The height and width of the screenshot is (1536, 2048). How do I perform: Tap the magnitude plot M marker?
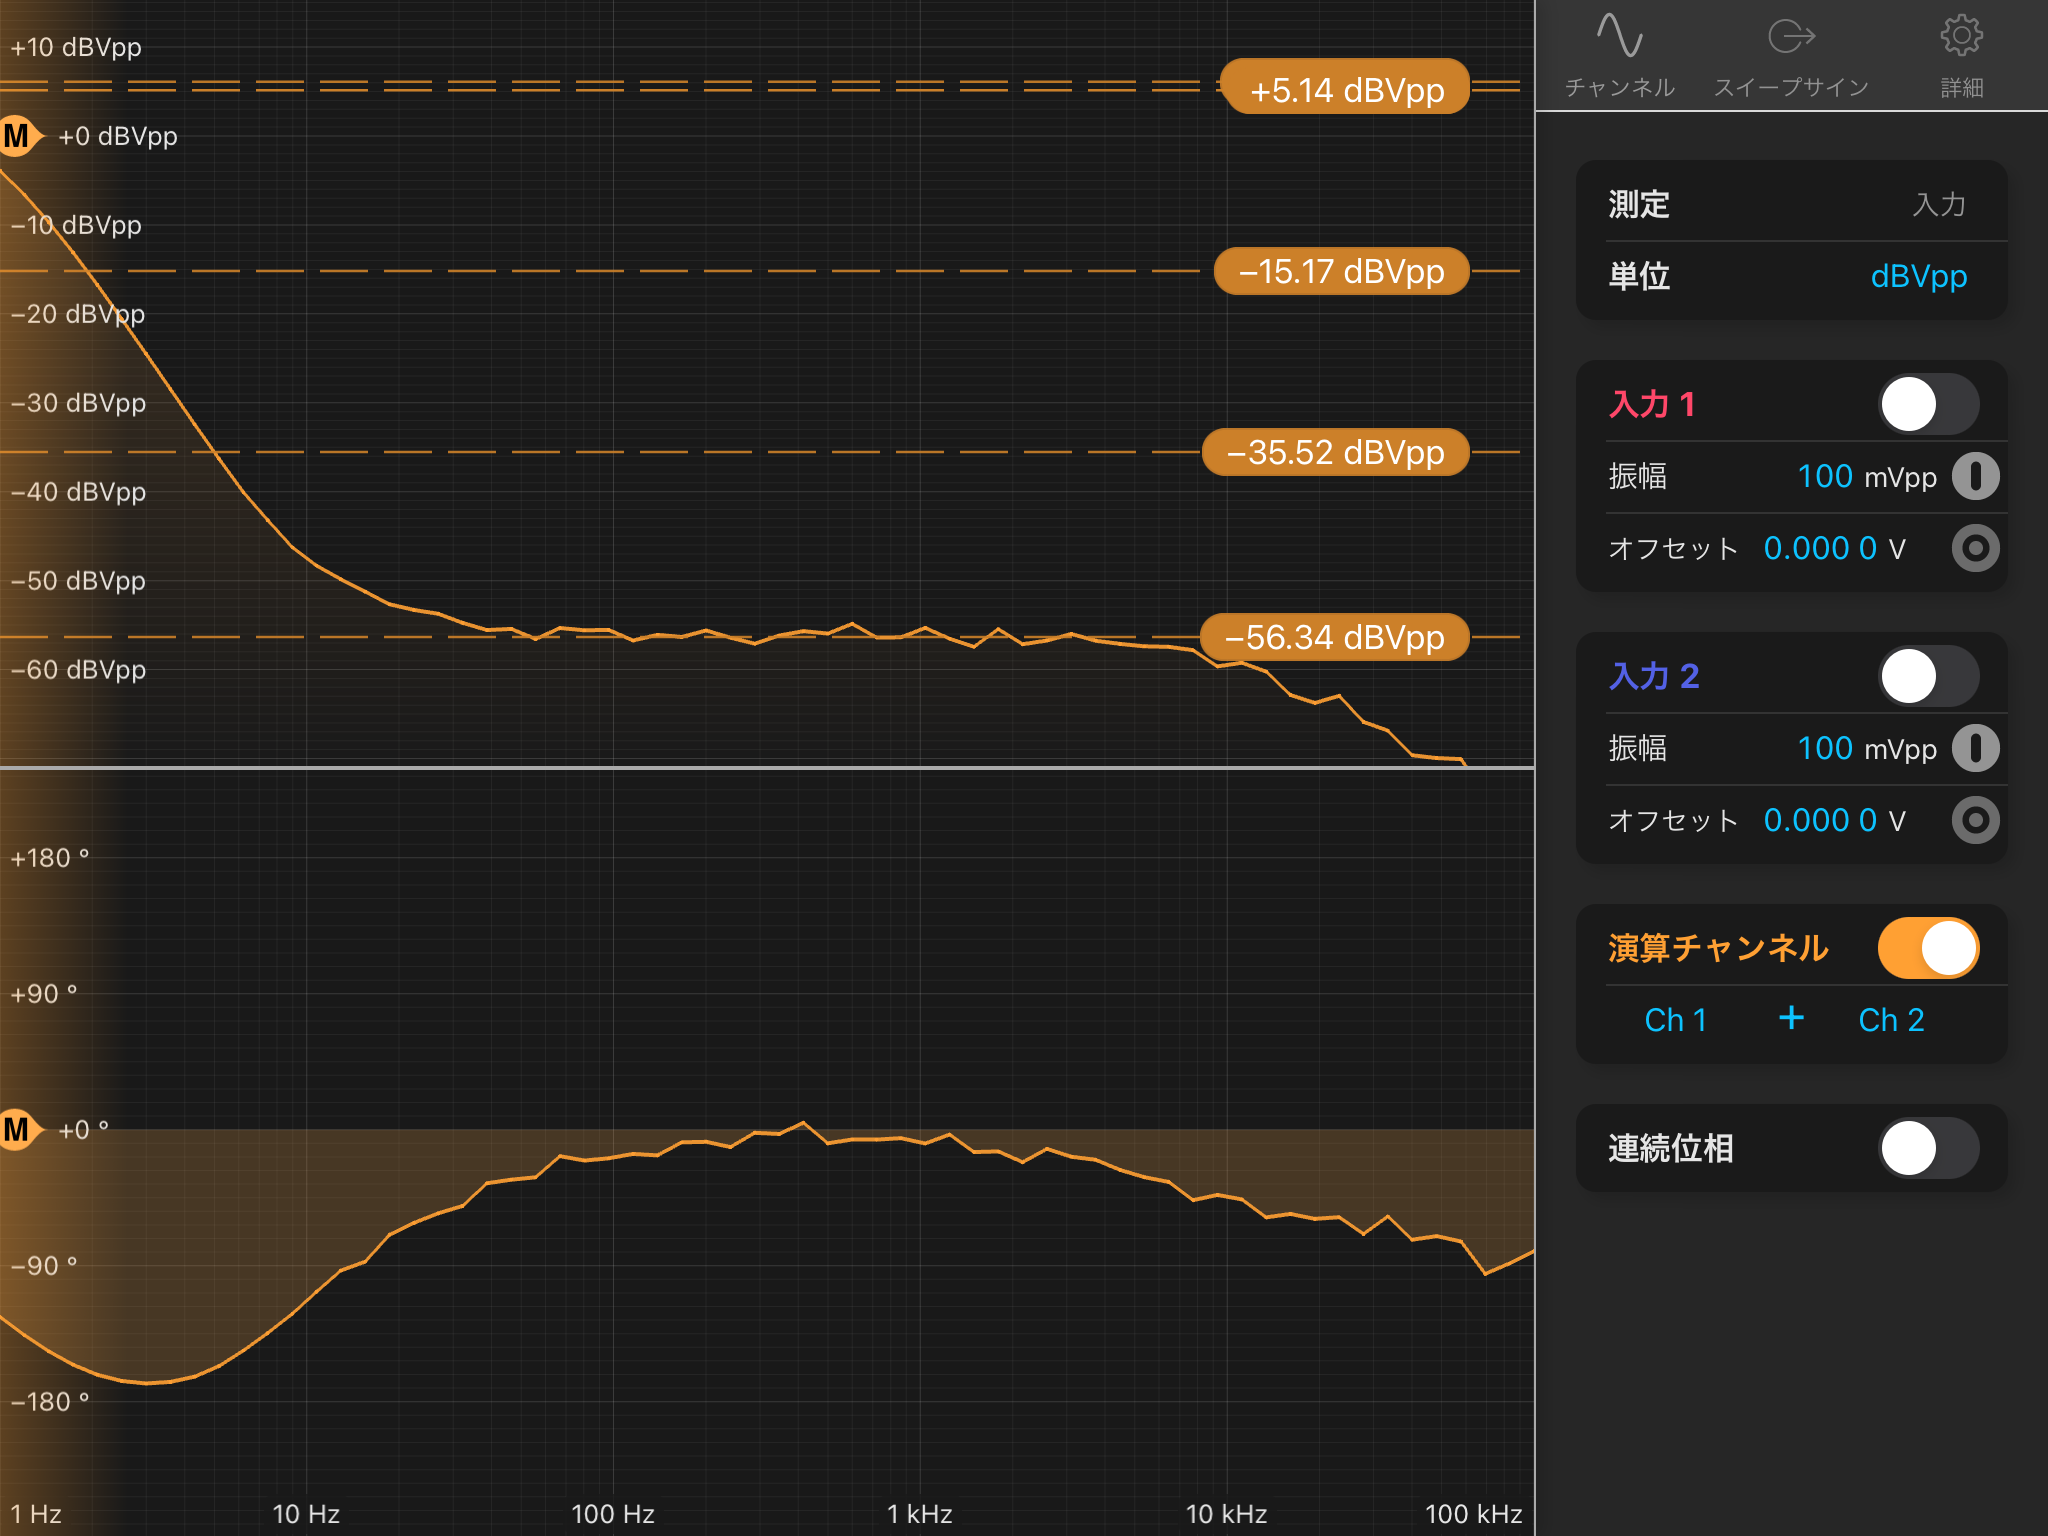point(18,136)
